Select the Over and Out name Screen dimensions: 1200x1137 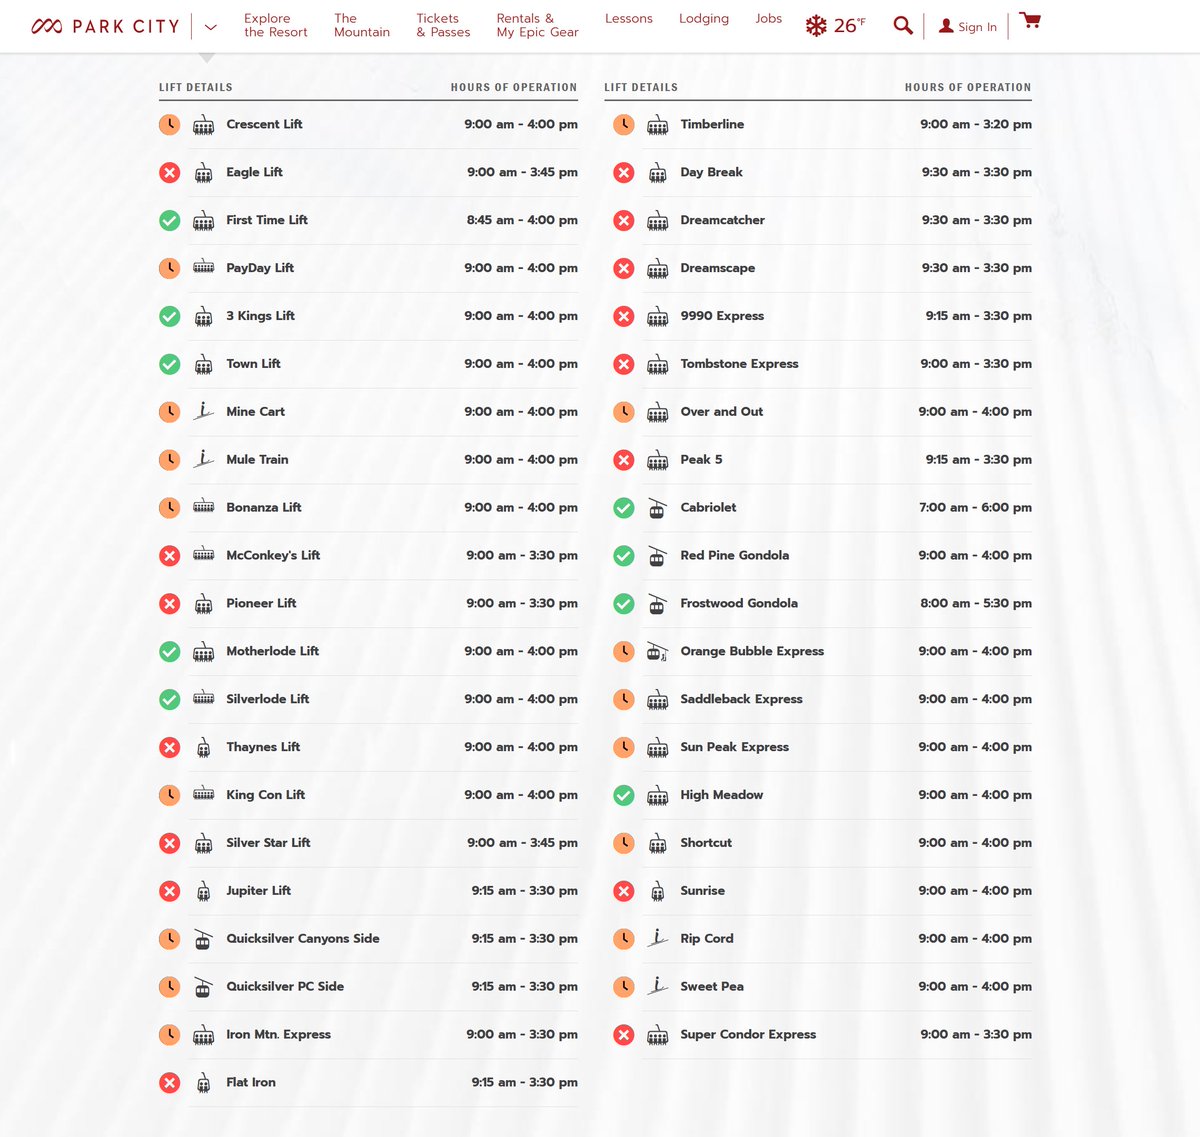tap(722, 412)
